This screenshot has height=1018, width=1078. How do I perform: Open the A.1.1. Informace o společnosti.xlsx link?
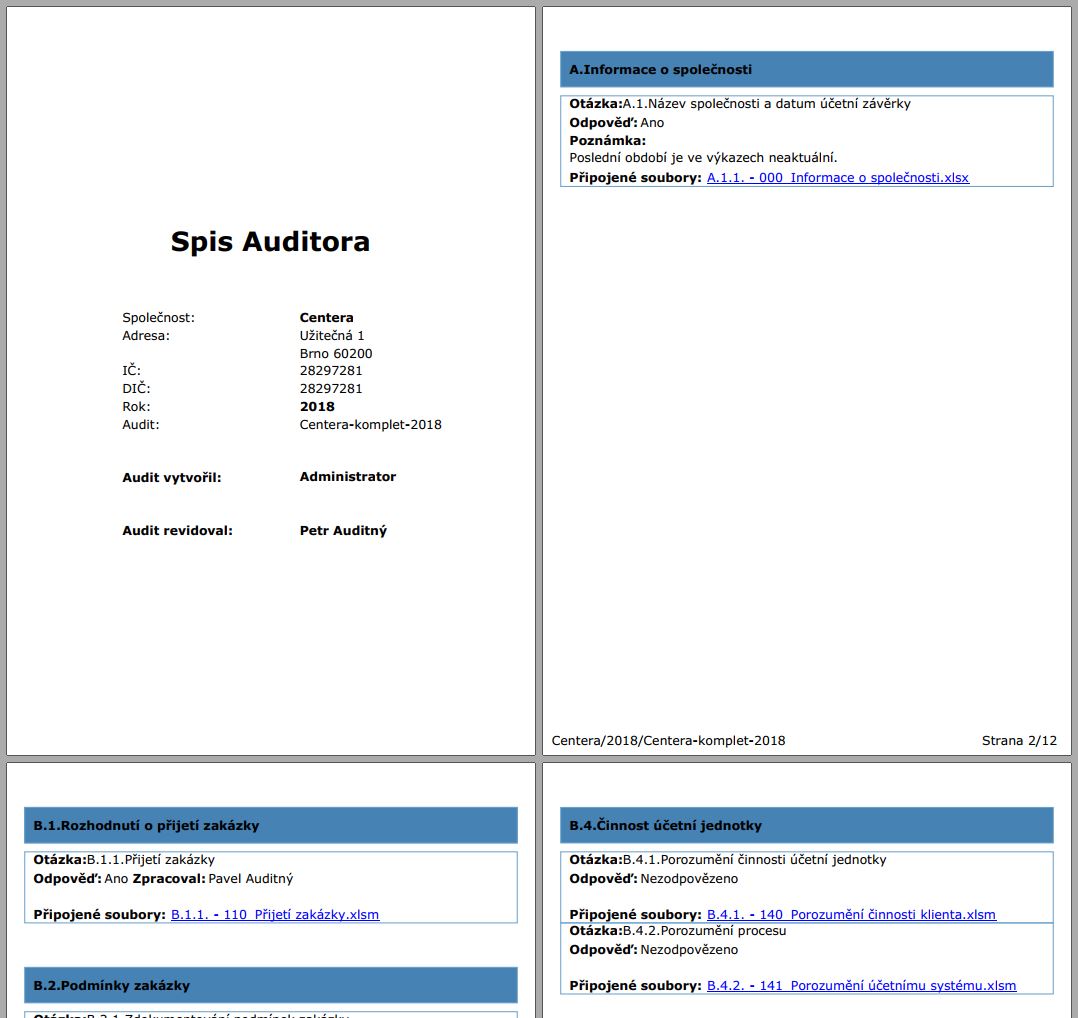837,178
